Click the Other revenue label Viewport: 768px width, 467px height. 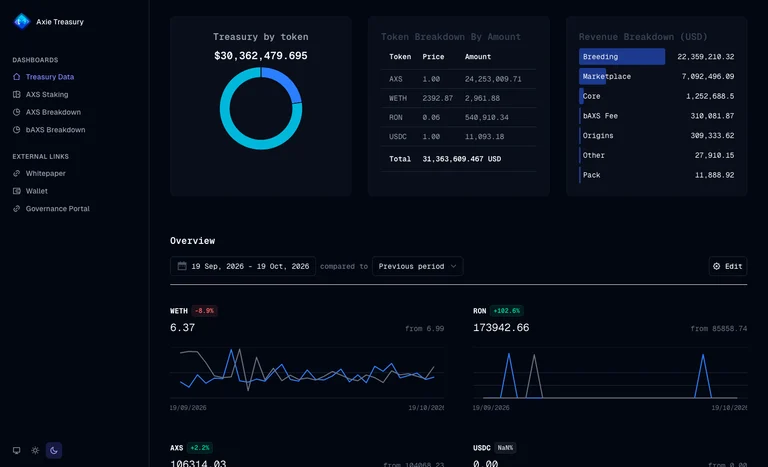click(x=594, y=155)
